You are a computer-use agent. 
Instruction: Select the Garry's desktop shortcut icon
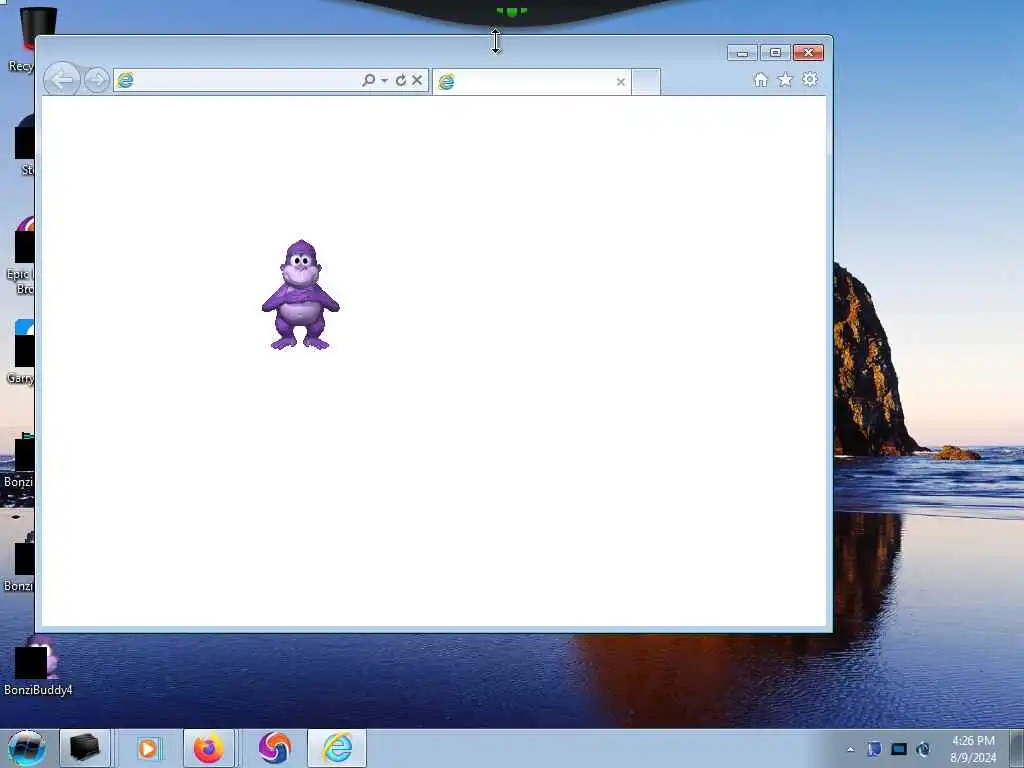pyautogui.click(x=21, y=352)
